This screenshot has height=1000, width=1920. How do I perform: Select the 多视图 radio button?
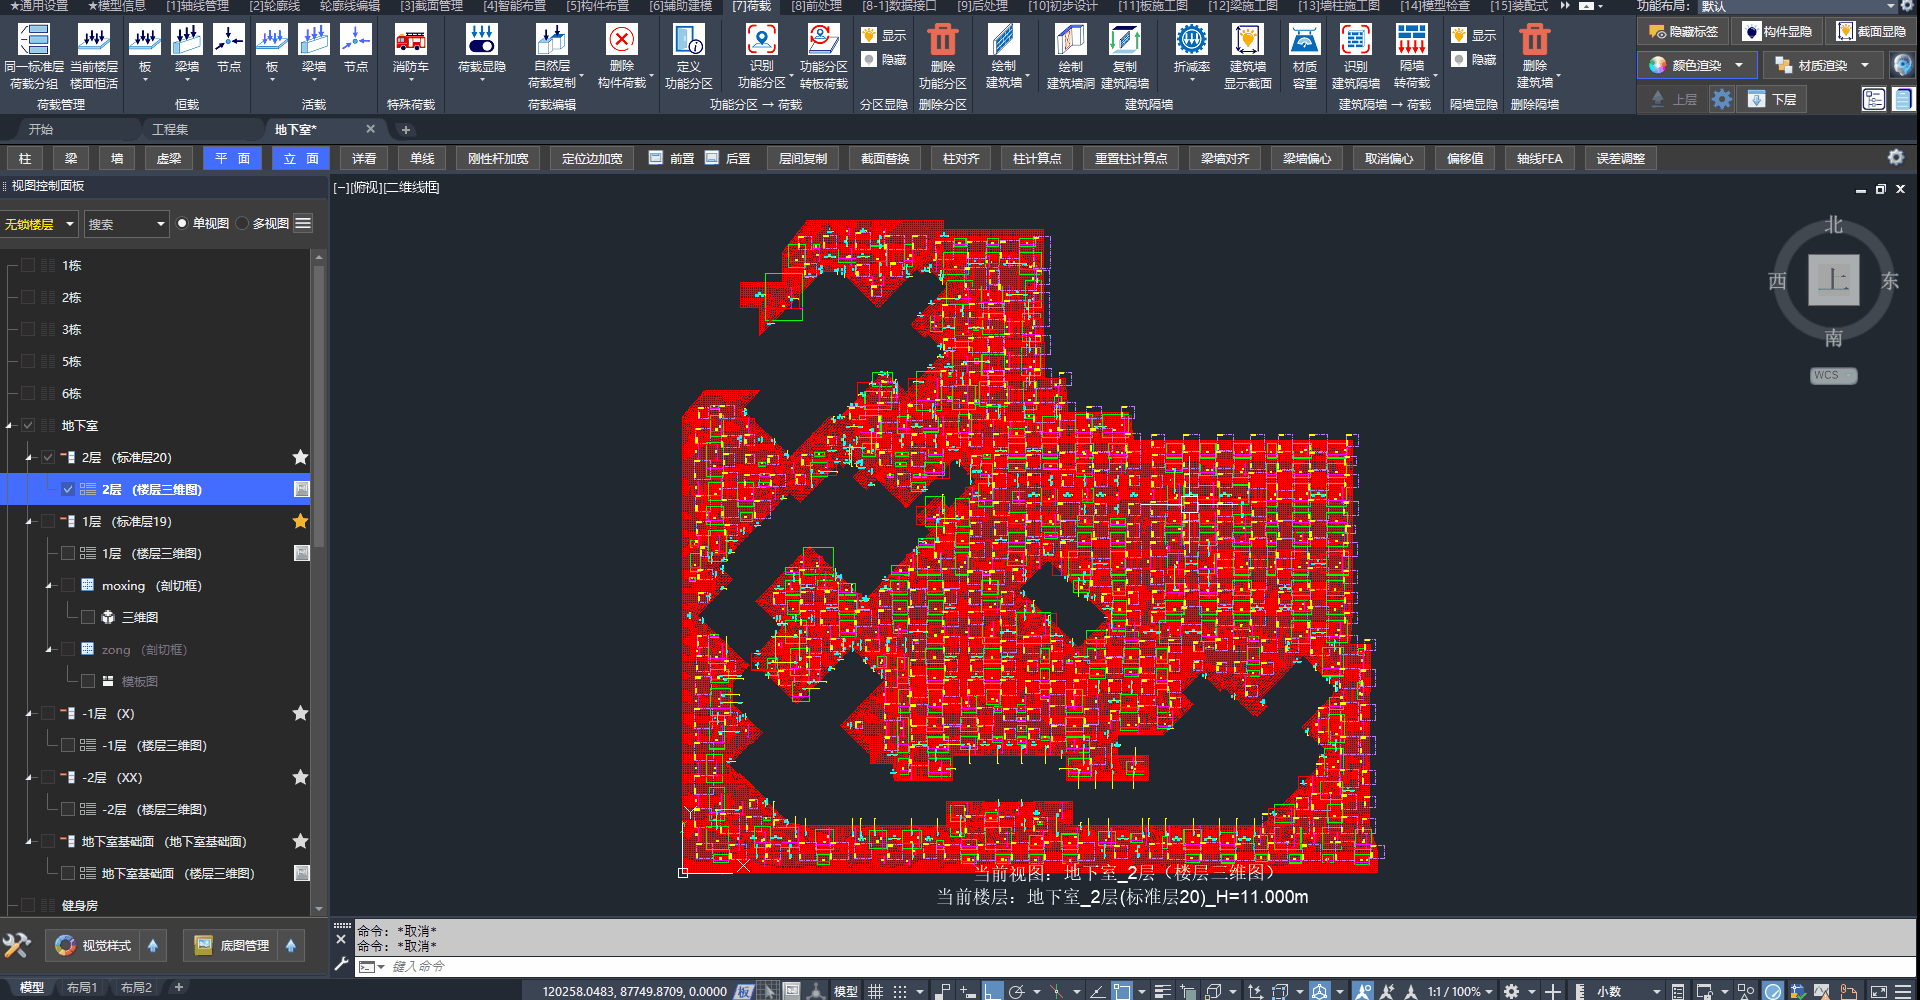(243, 224)
